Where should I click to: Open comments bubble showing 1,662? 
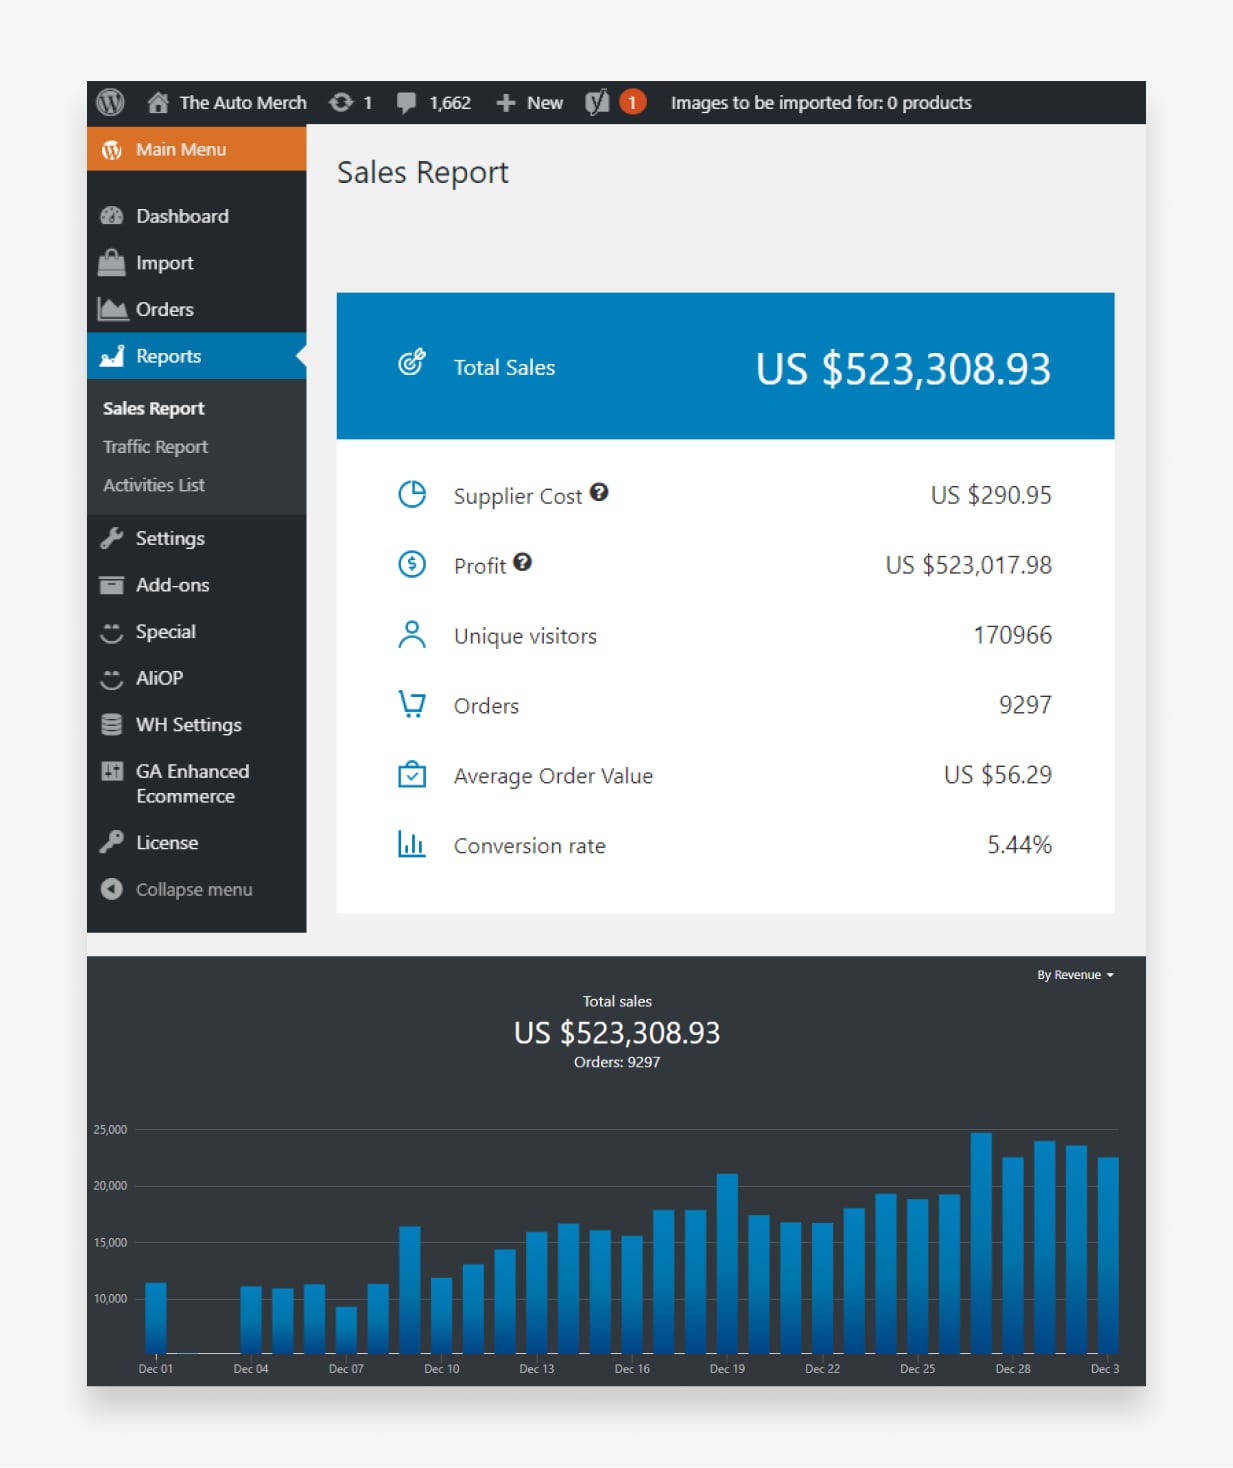click(406, 102)
